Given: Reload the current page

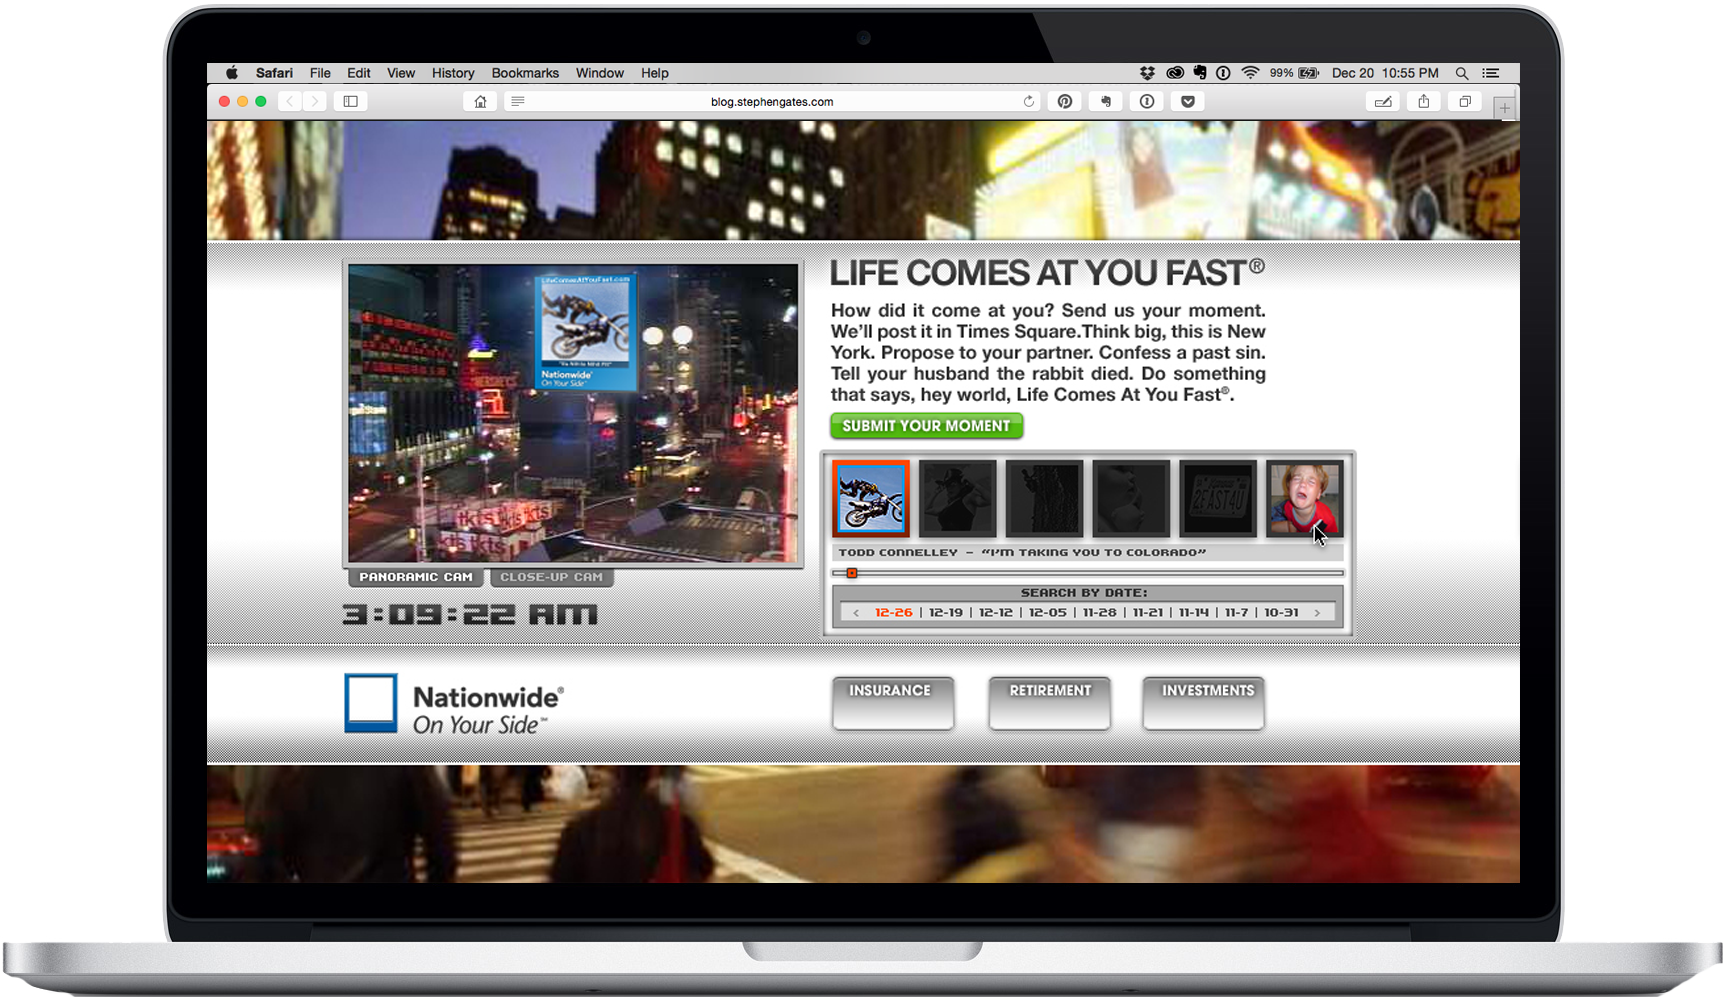Looking at the screenshot, I should coord(1028,101).
